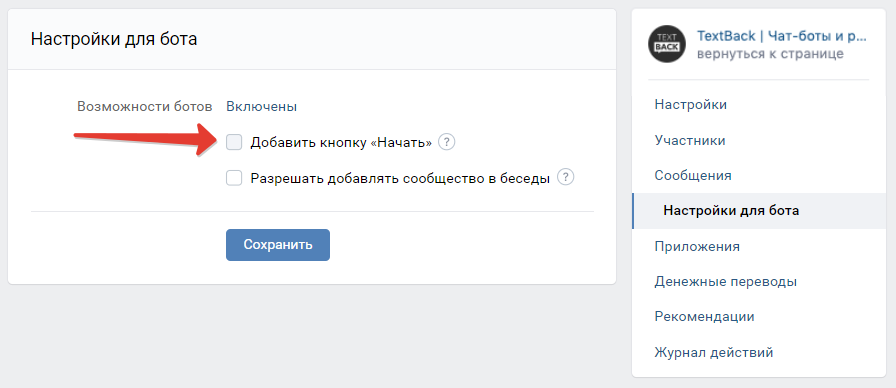This screenshot has height=388, width=896.
Task: Open TextBack | Чат-боты community link
Action: click(x=782, y=37)
